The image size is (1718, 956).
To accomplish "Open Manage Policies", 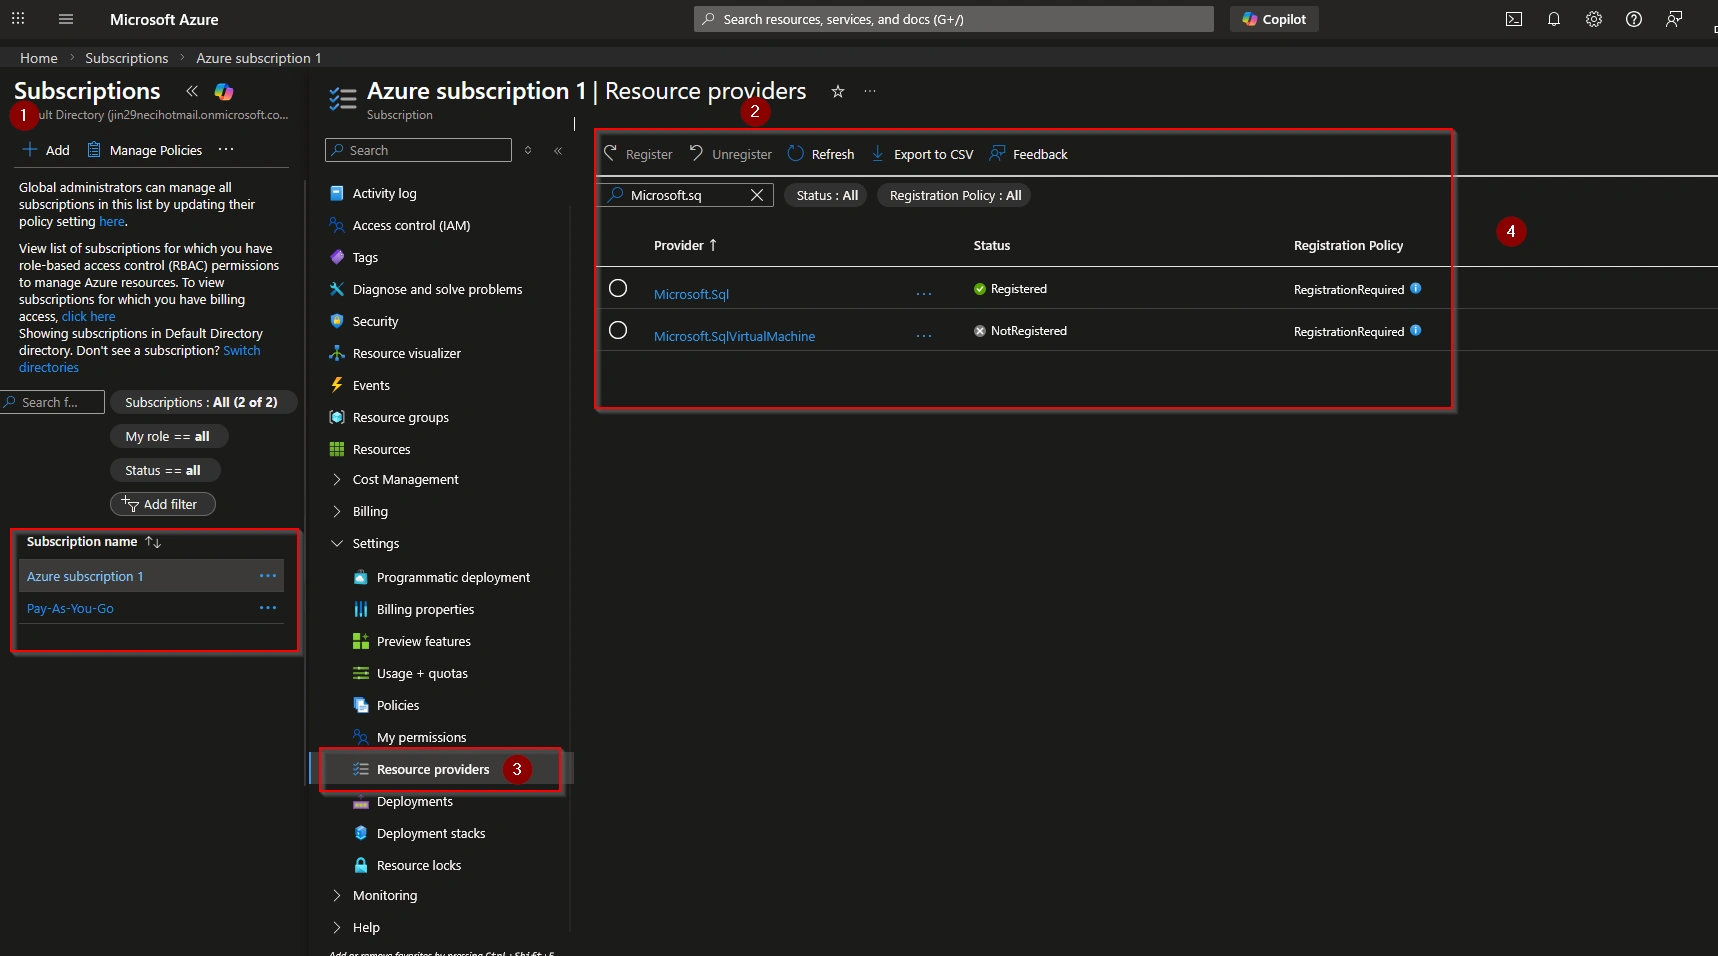I will (x=145, y=150).
